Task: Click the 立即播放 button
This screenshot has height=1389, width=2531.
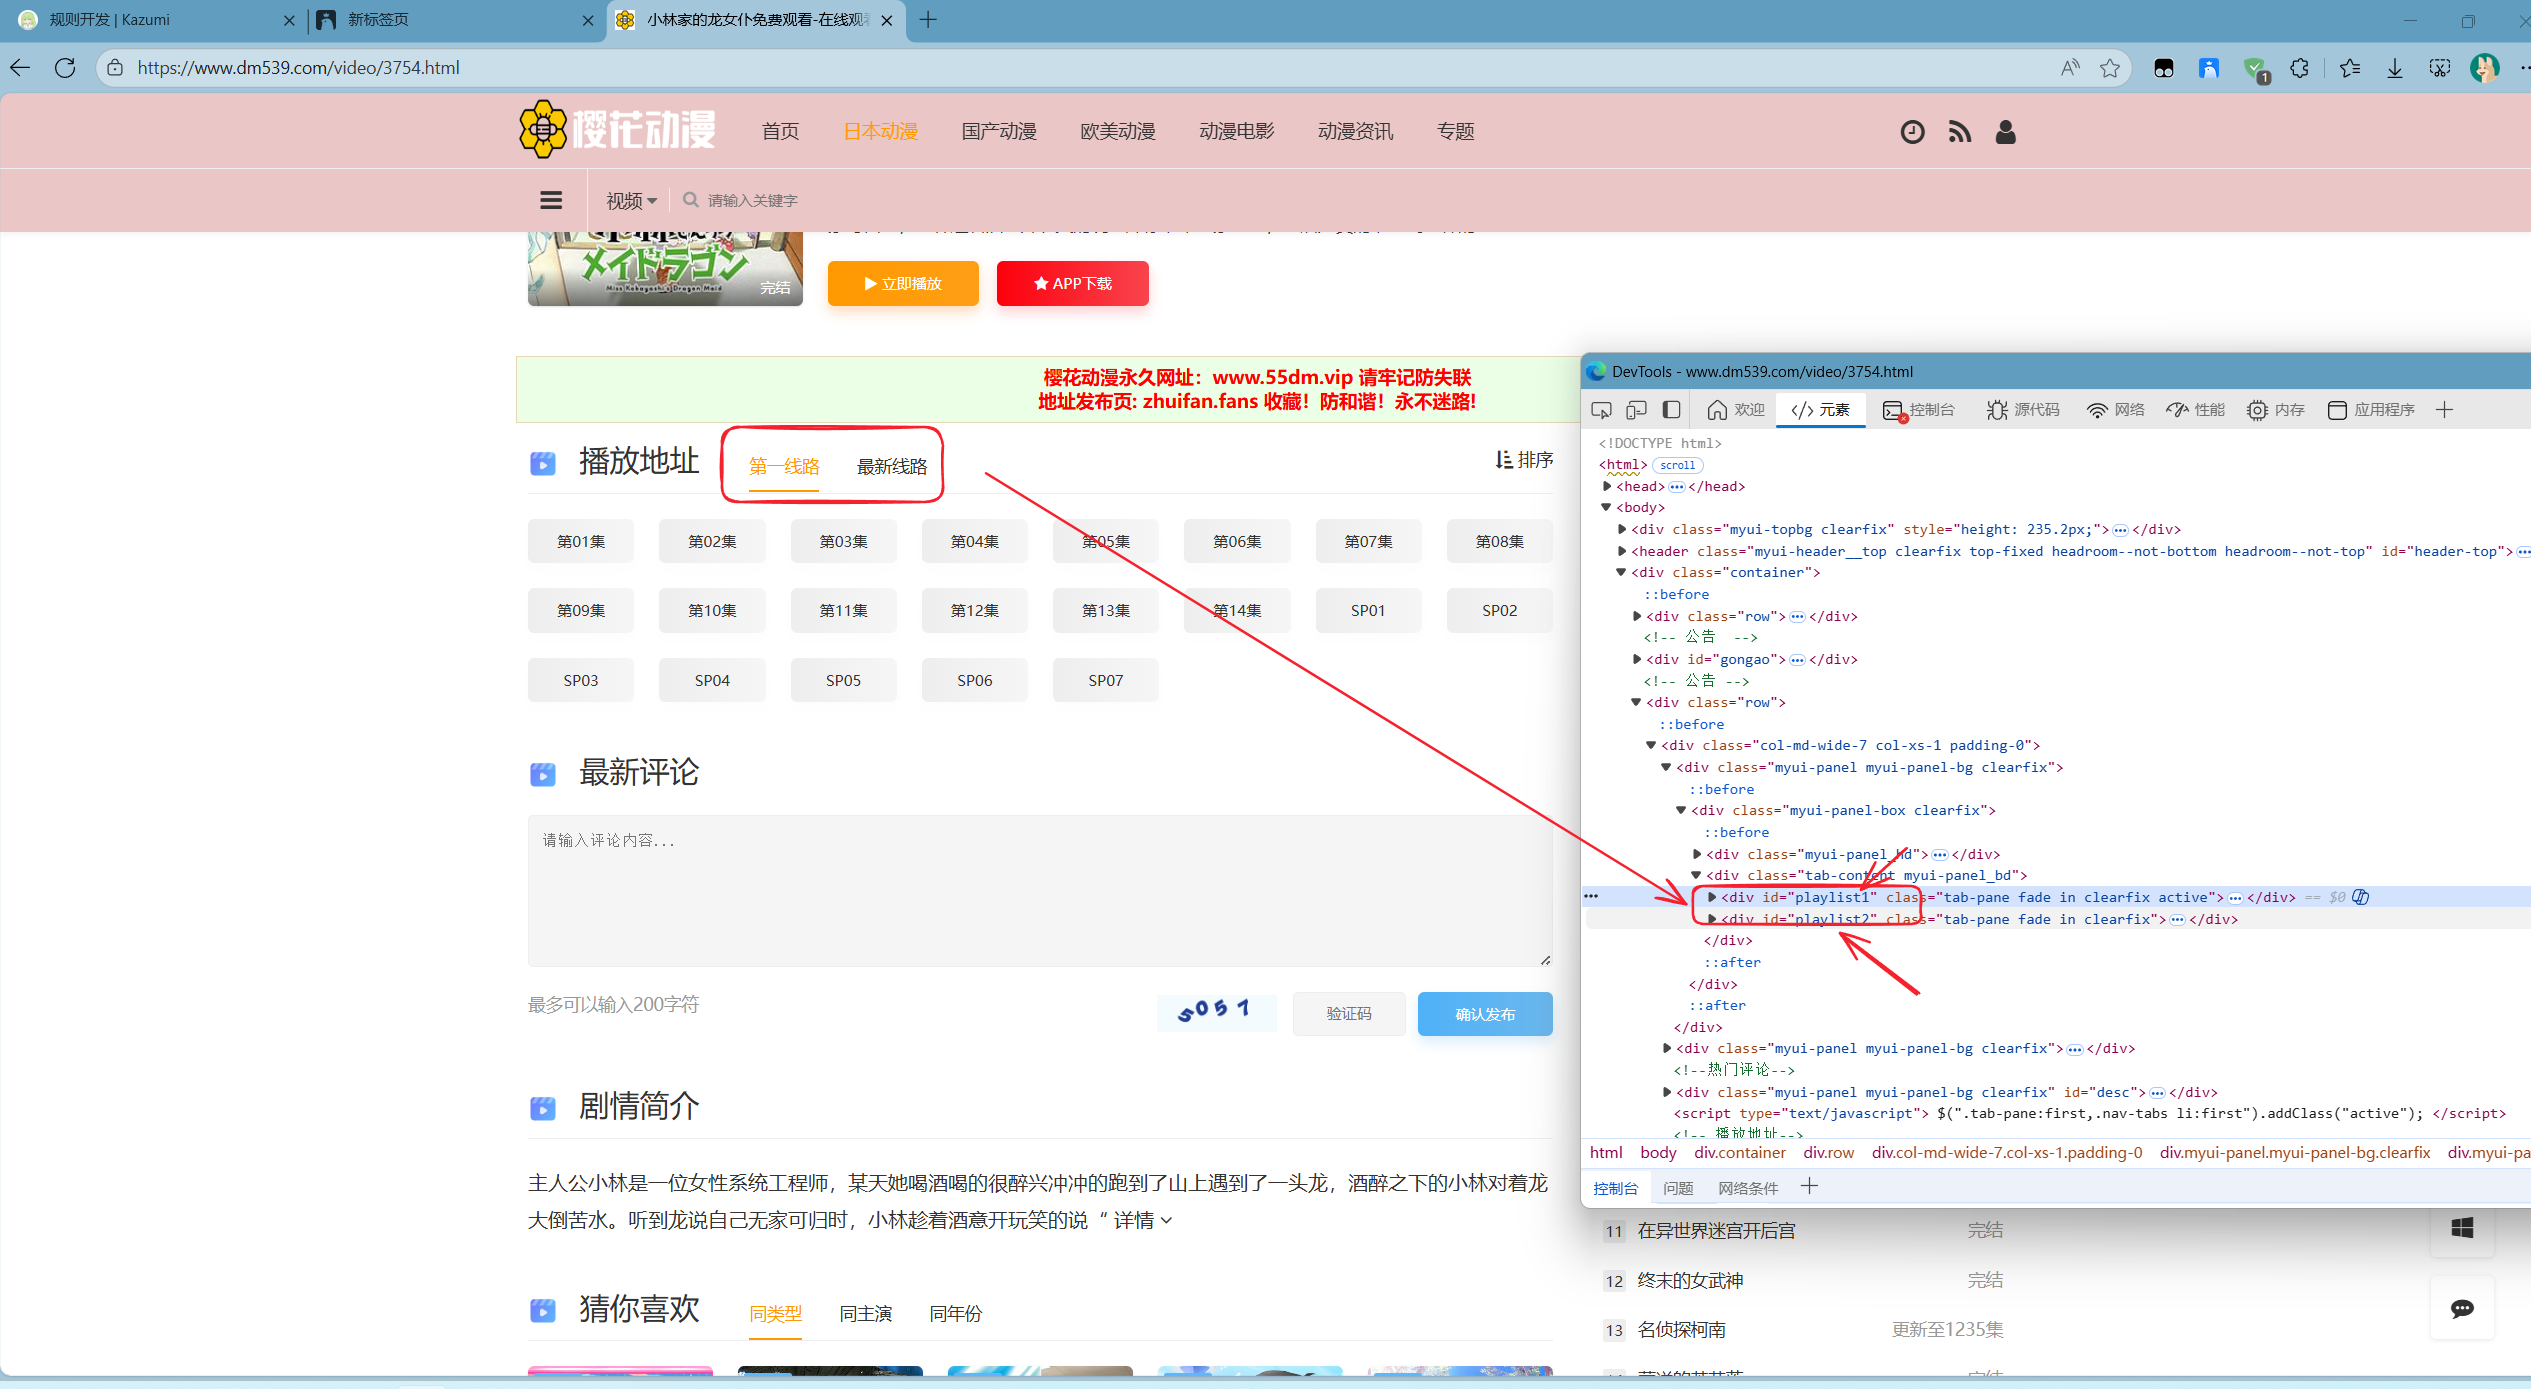Action: point(903,284)
